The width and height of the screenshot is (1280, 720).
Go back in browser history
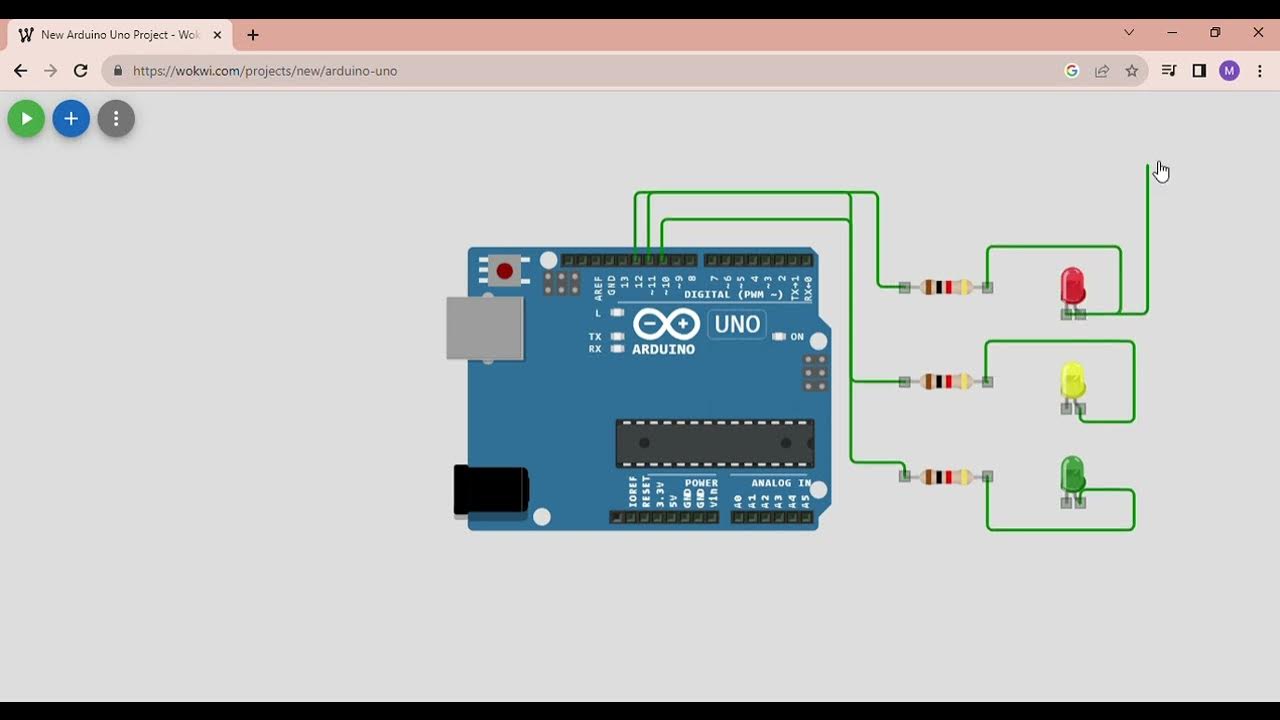[20, 71]
